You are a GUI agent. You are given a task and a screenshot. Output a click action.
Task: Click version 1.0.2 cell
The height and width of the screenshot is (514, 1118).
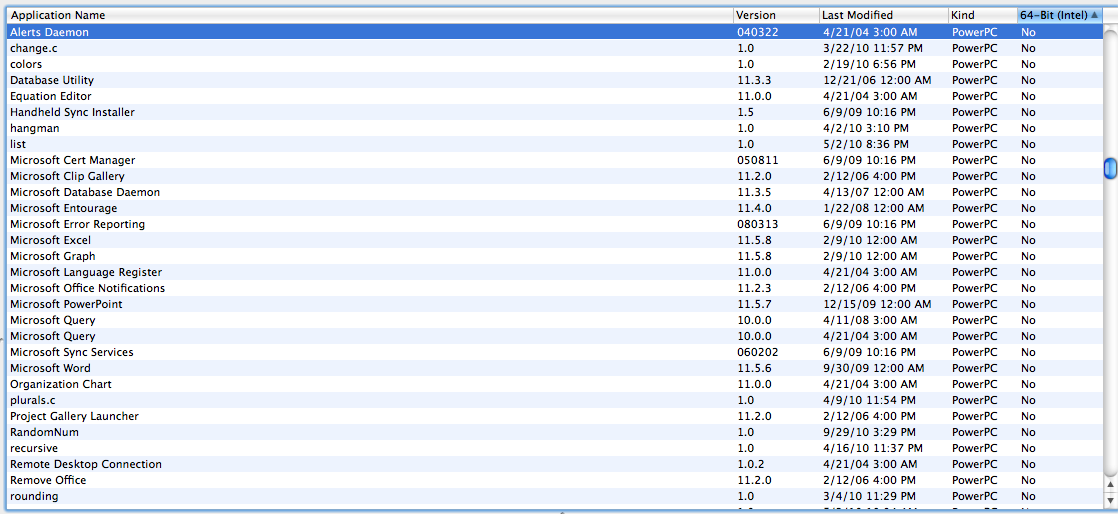(751, 464)
